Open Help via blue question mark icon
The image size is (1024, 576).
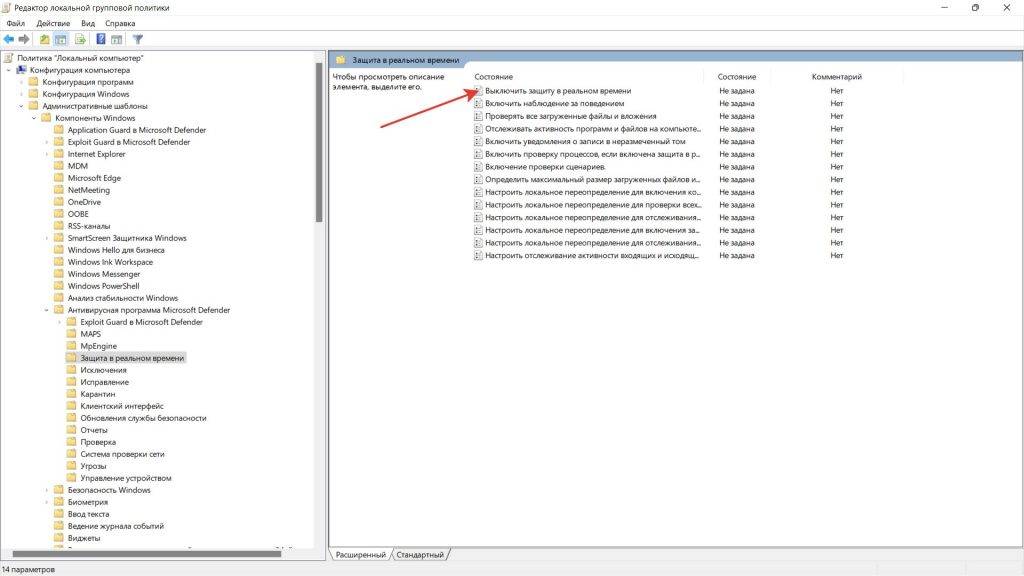tap(101, 39)
